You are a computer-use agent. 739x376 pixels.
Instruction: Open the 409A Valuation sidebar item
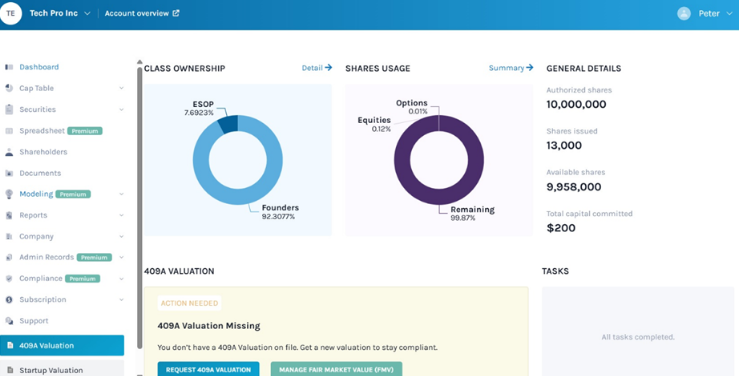62,345
